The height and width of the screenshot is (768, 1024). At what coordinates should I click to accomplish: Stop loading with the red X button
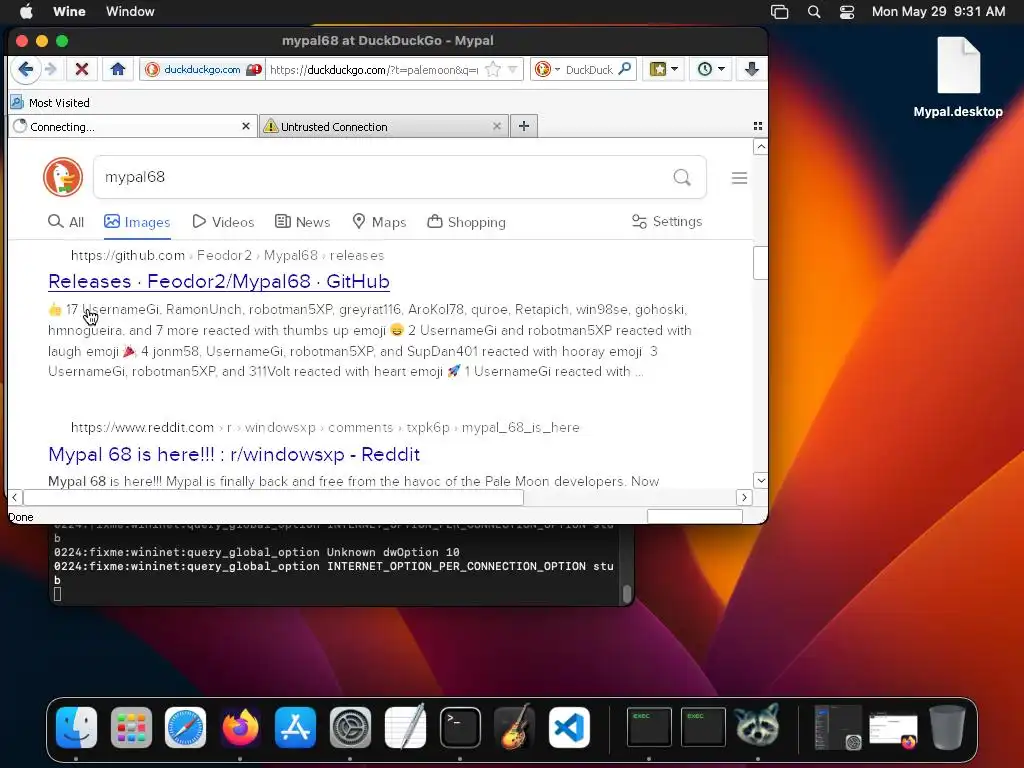pos(82,69)
